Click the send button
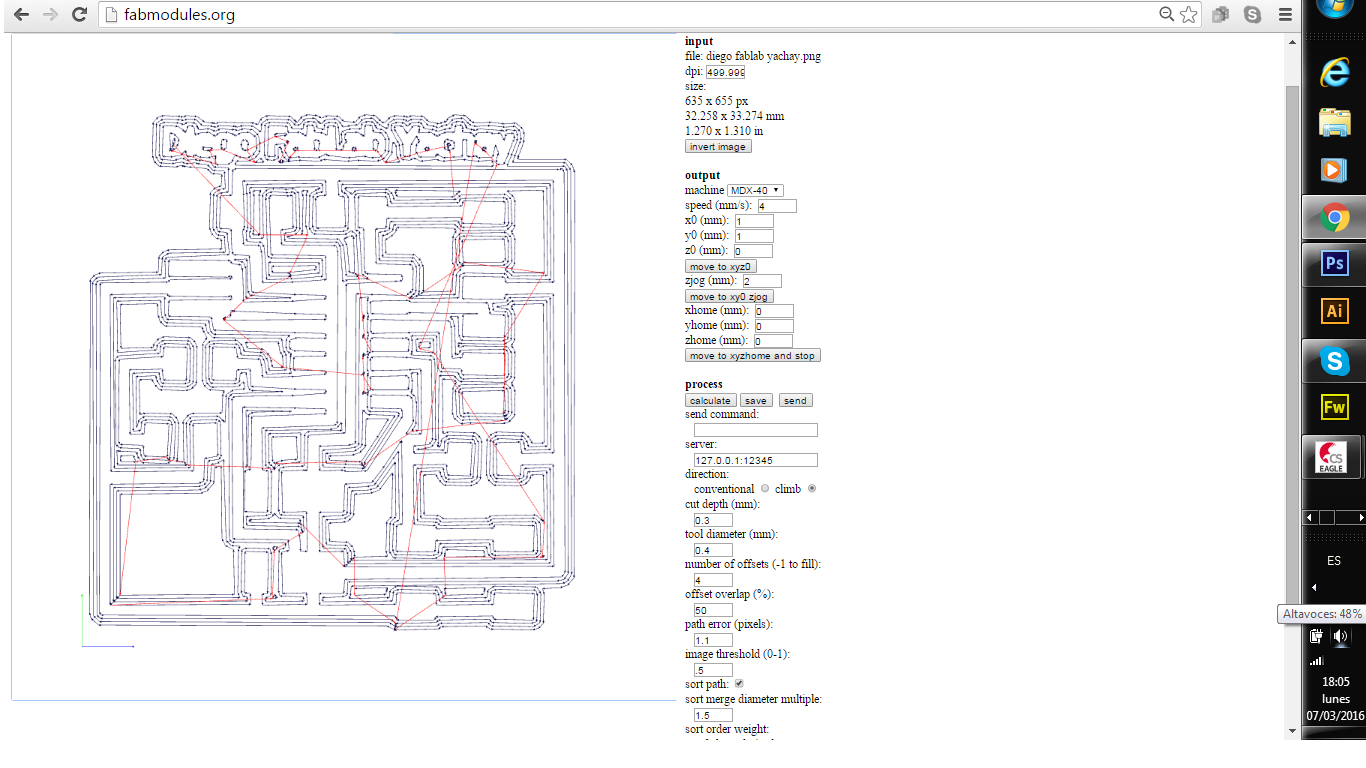1366x768 pixels. pos(795,400)
